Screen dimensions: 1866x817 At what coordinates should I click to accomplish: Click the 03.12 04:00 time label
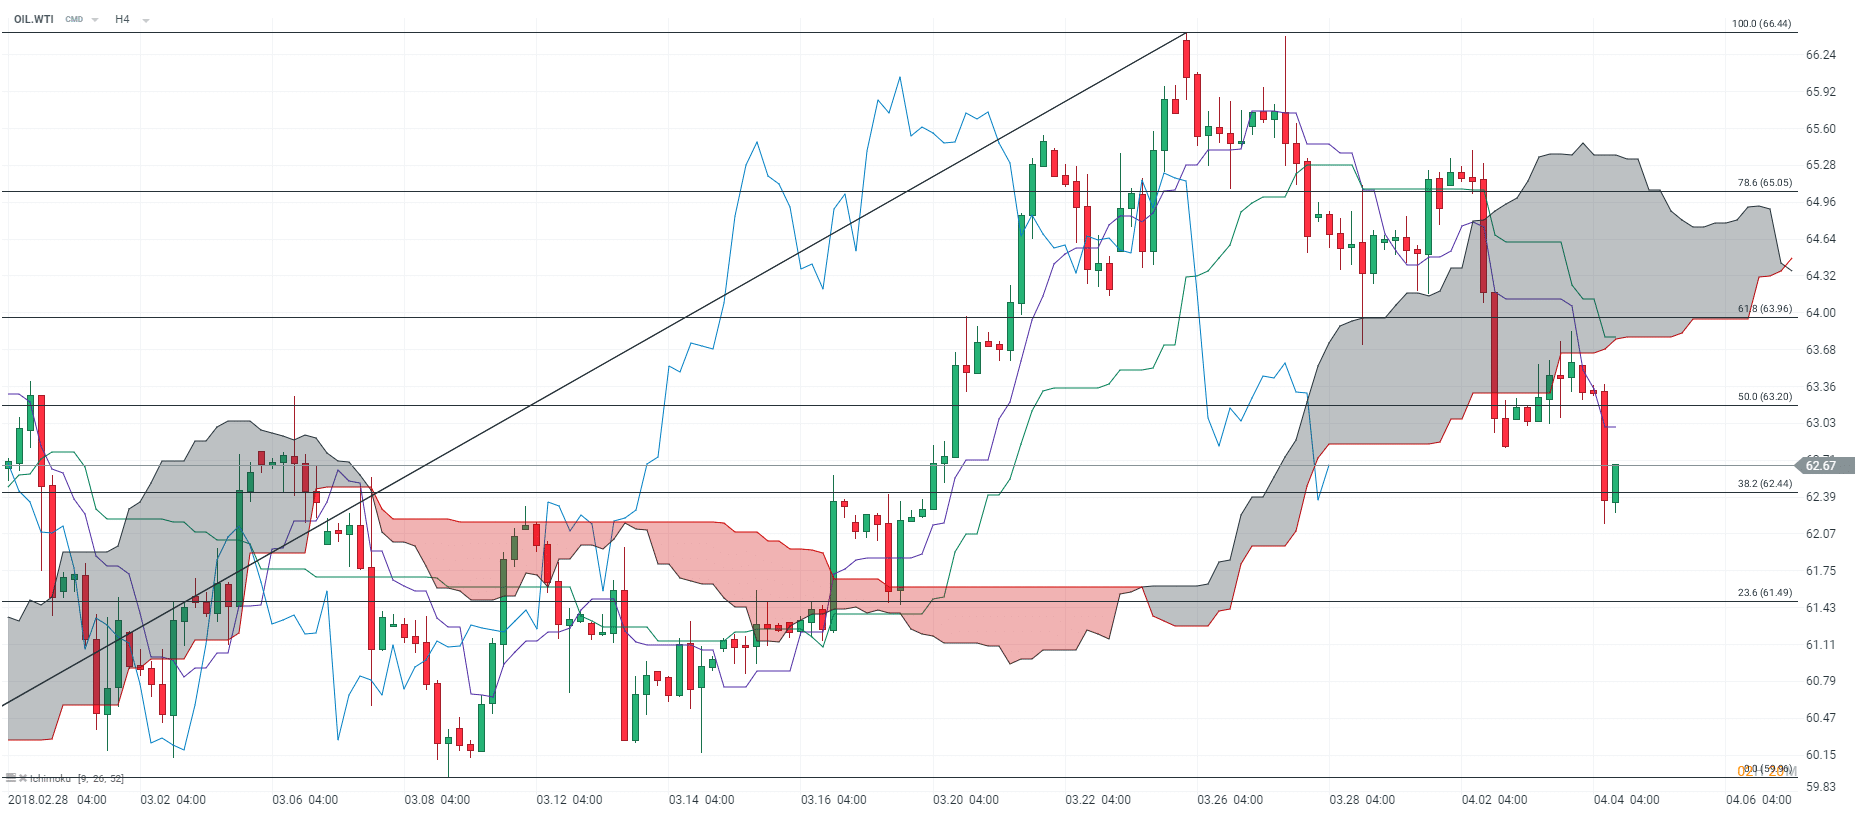tap(569, 800)
